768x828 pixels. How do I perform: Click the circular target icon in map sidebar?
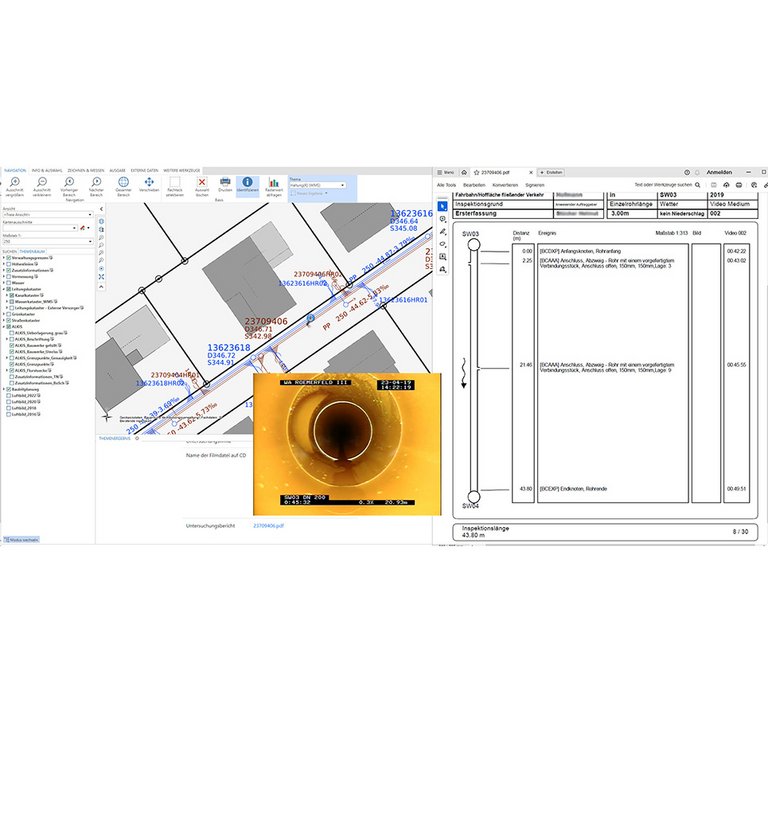[x=101, y=269]
